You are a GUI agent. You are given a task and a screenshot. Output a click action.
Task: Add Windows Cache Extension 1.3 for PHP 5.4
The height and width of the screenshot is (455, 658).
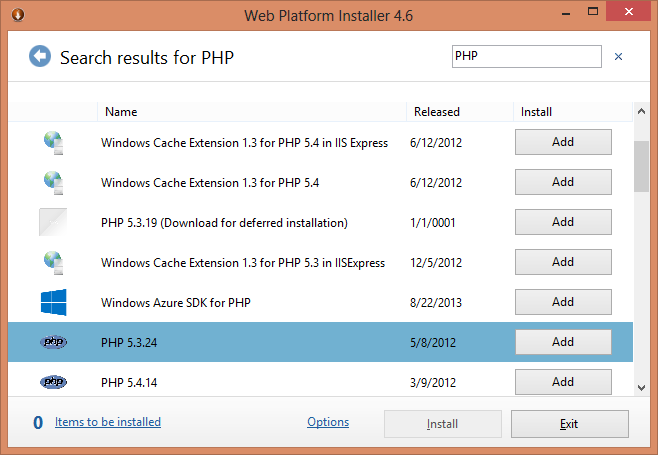563,182
